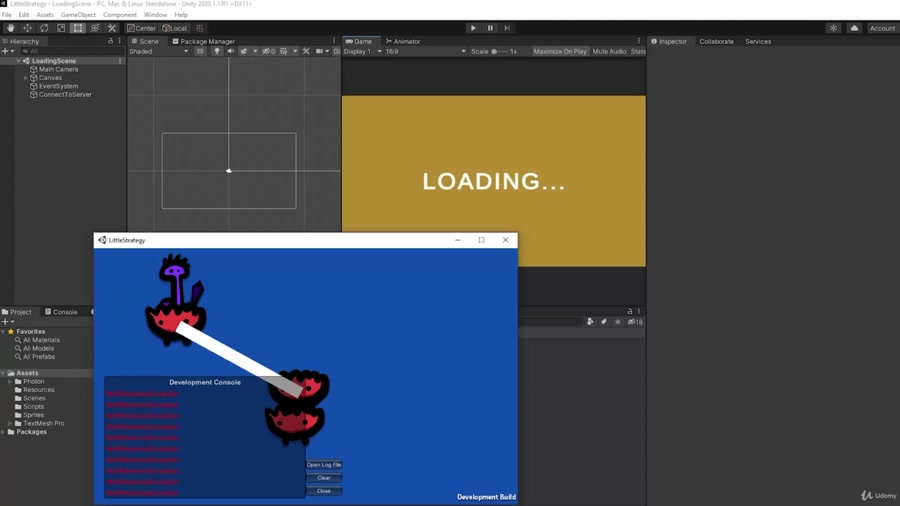The image size is (900, 506).
Task: Open the cloud Services icon
Action: coord(854,28)
